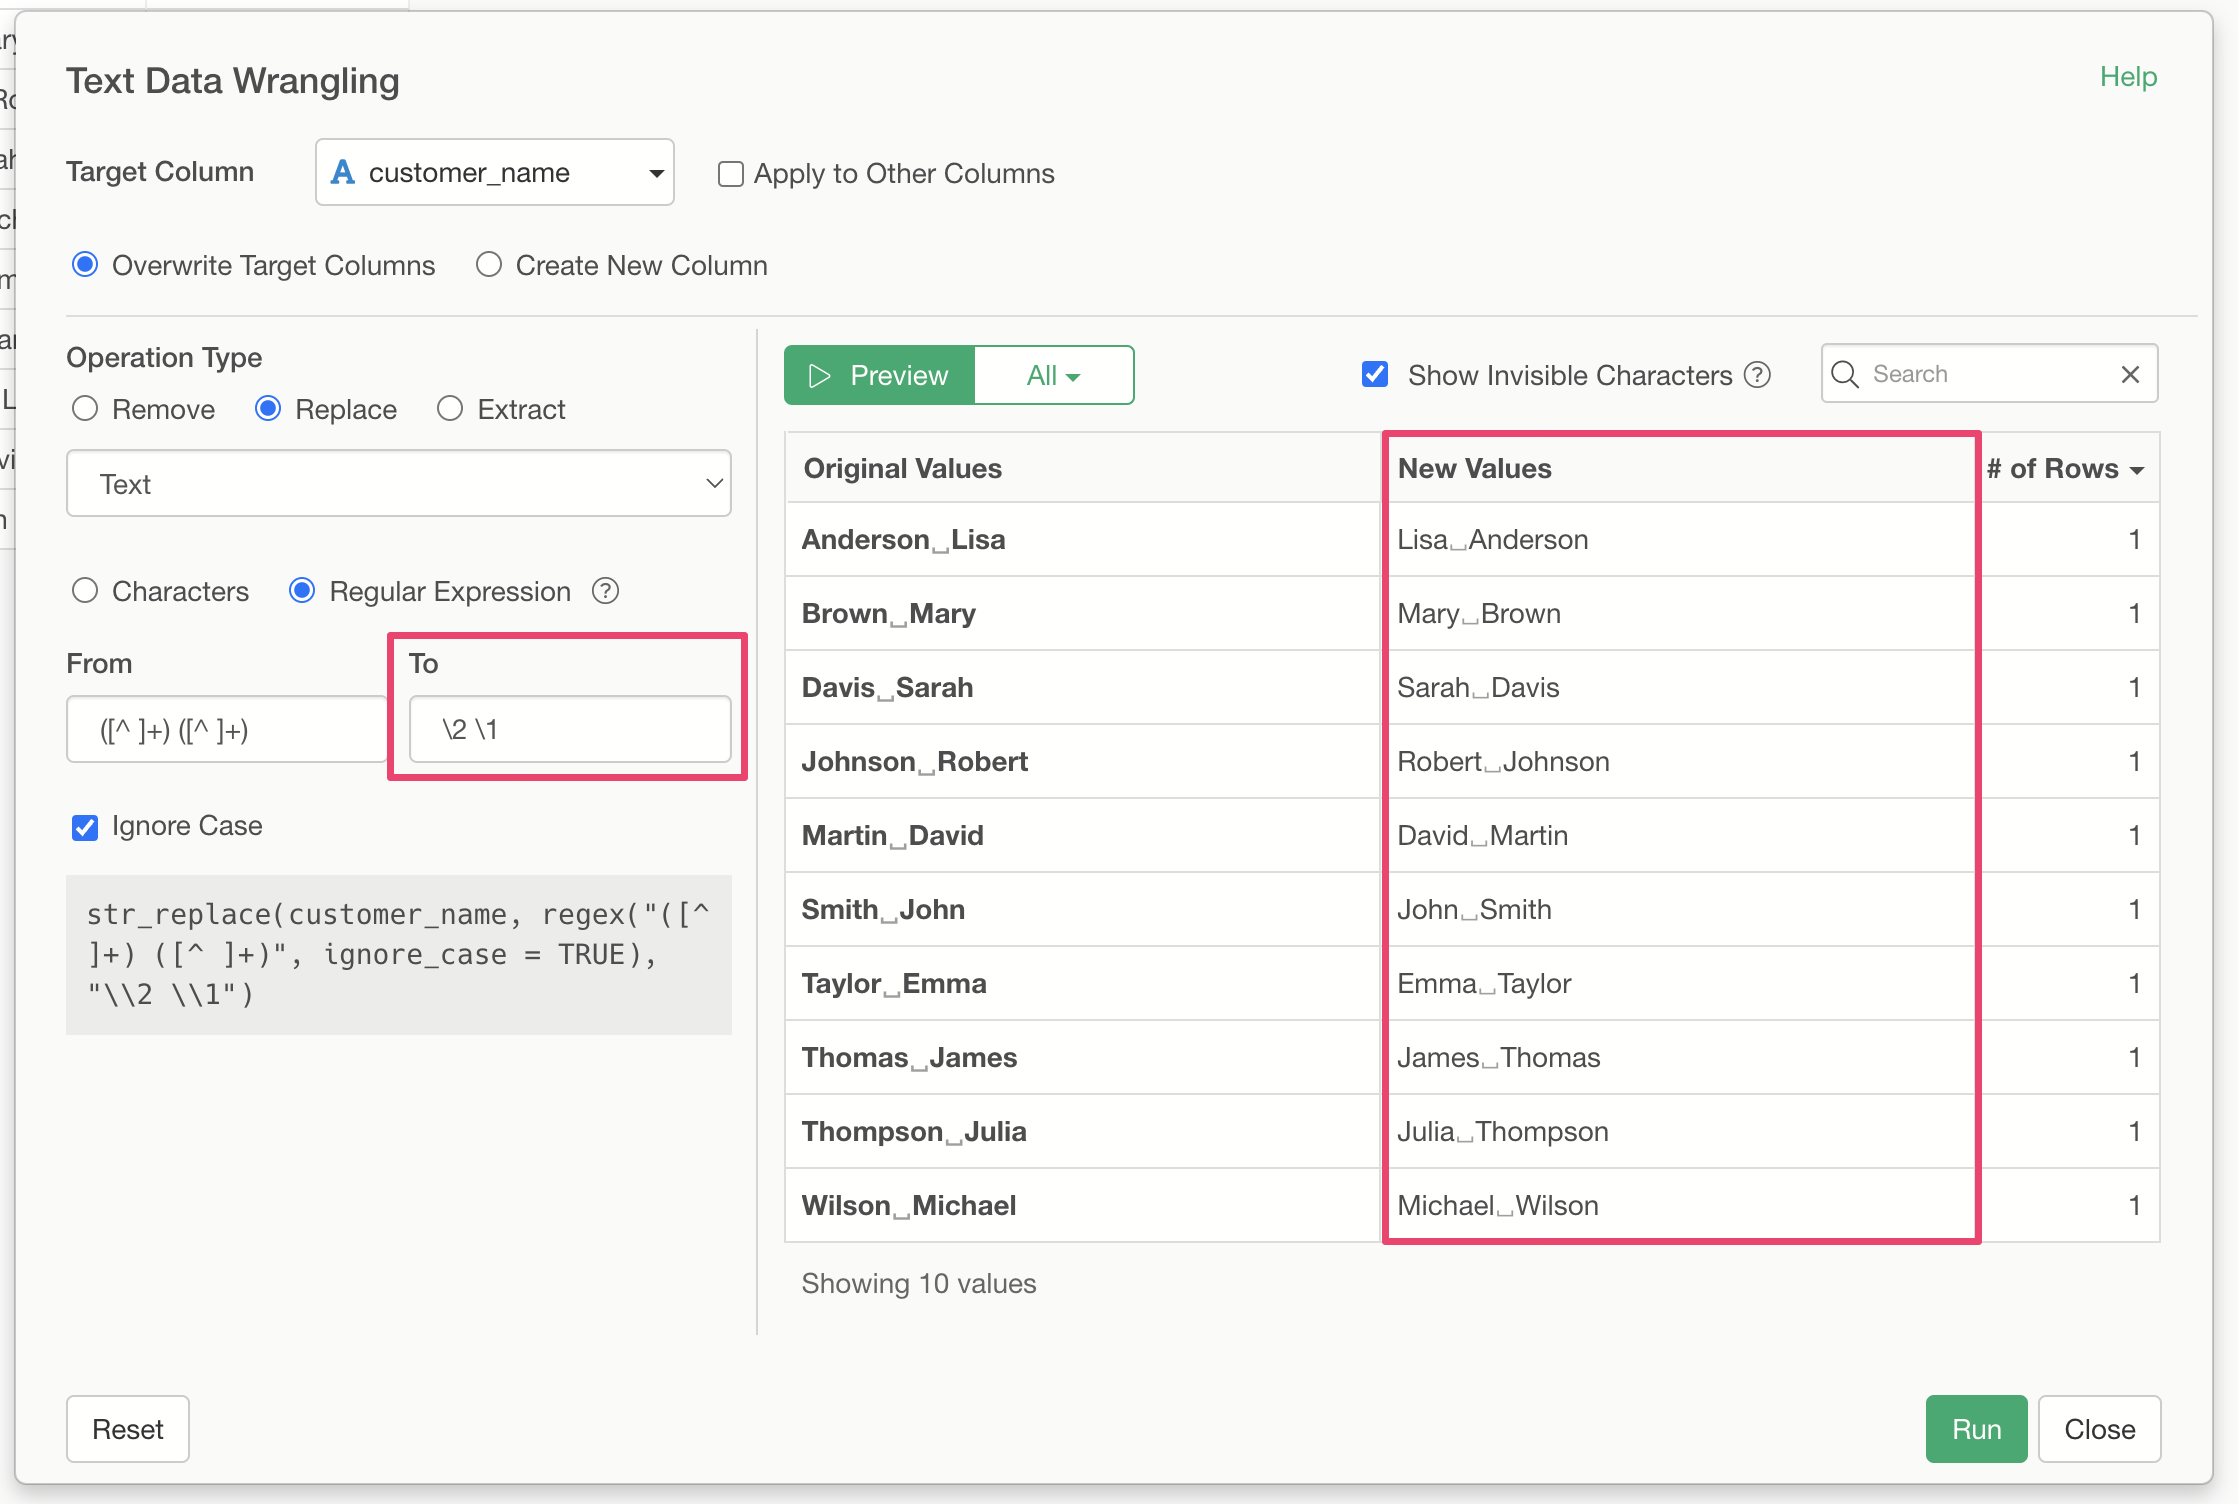Open the customer_name Target Column dropdown
The image size is (2238, 1504).
click(x=495, y=172)
